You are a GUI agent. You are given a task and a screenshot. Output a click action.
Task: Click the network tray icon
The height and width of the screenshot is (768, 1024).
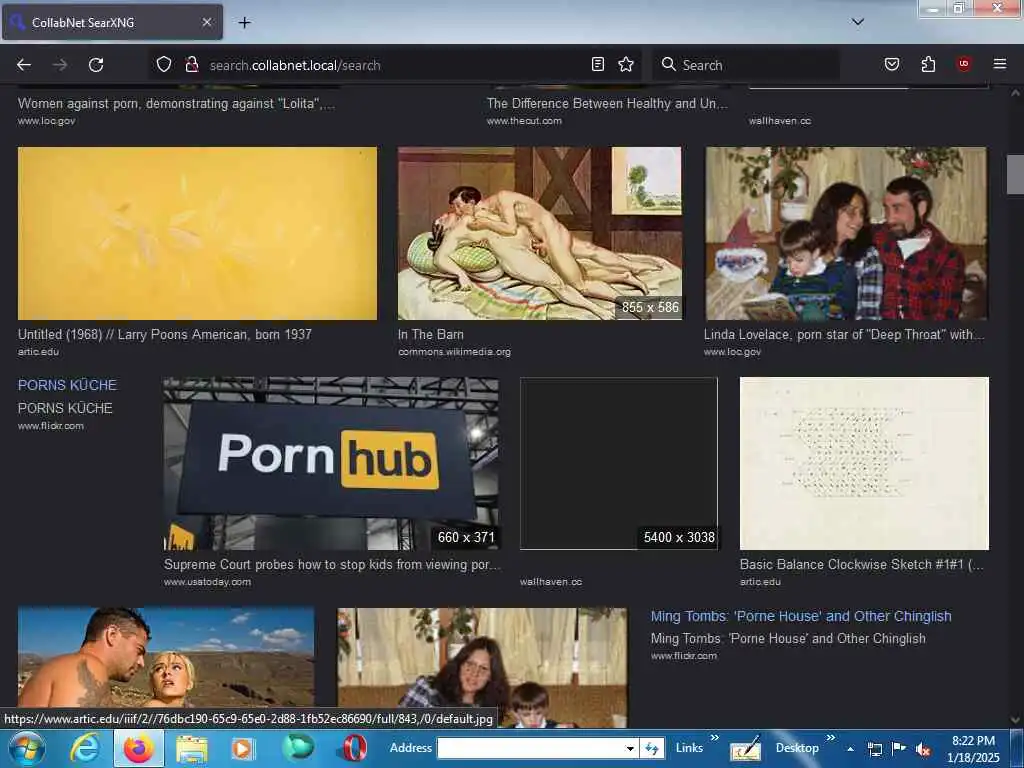point(874,749)
